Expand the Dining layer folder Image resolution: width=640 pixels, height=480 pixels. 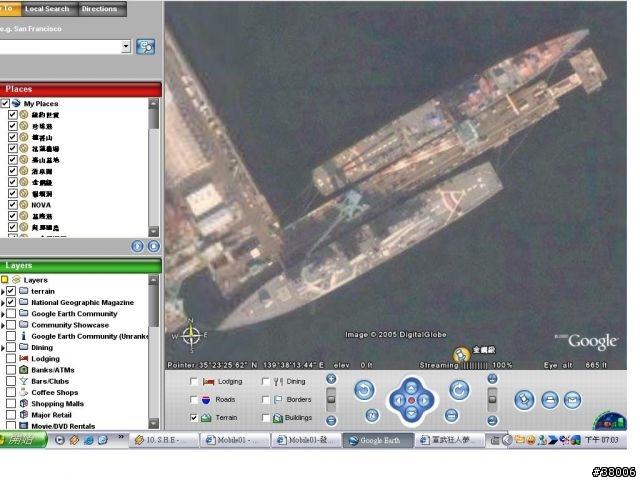(x=3, y=348)
